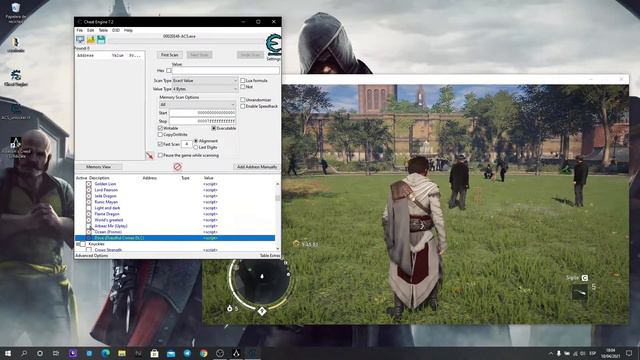The width and height of the screenshot is (640, 360).
Task: Open Table Extras
Action: [270, 256]
